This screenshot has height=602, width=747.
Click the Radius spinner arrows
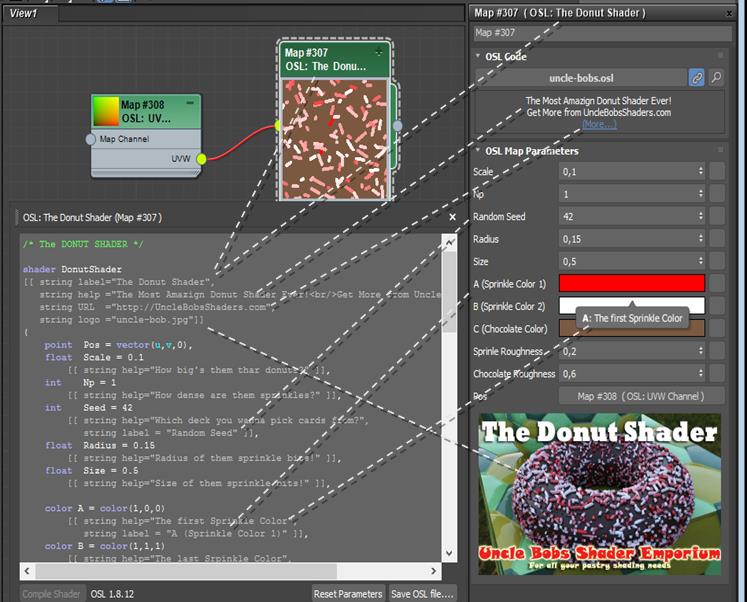click(x=700, y=238)
